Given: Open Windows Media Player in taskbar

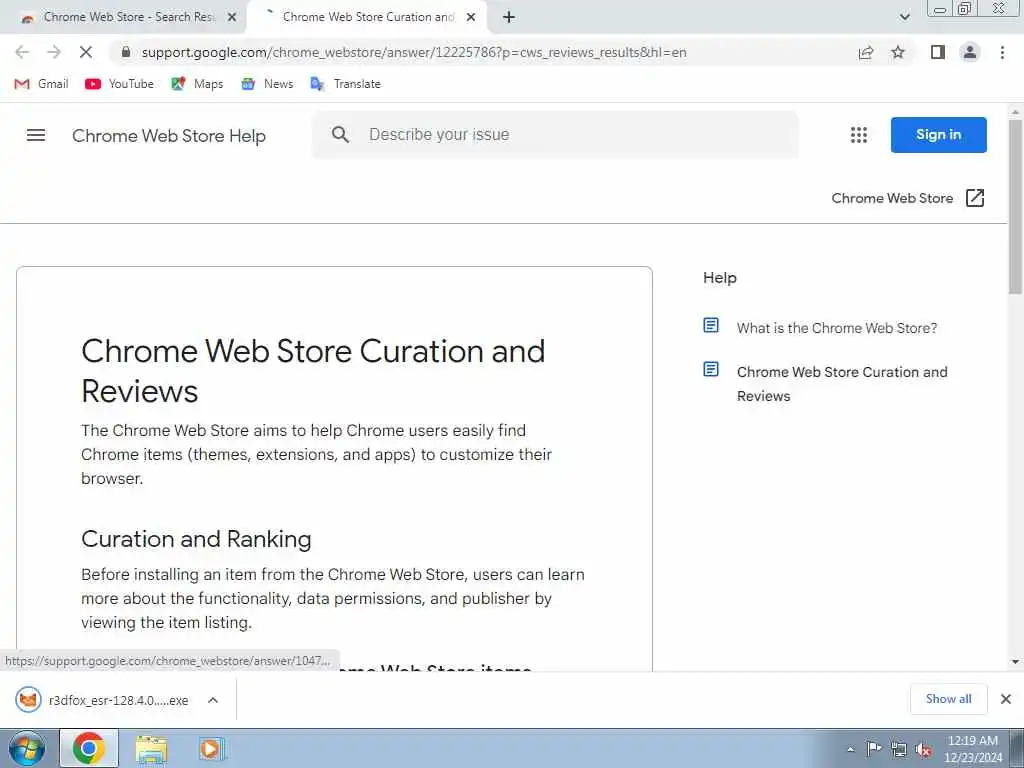Looking at the screenshot, I should click(211, 748).
